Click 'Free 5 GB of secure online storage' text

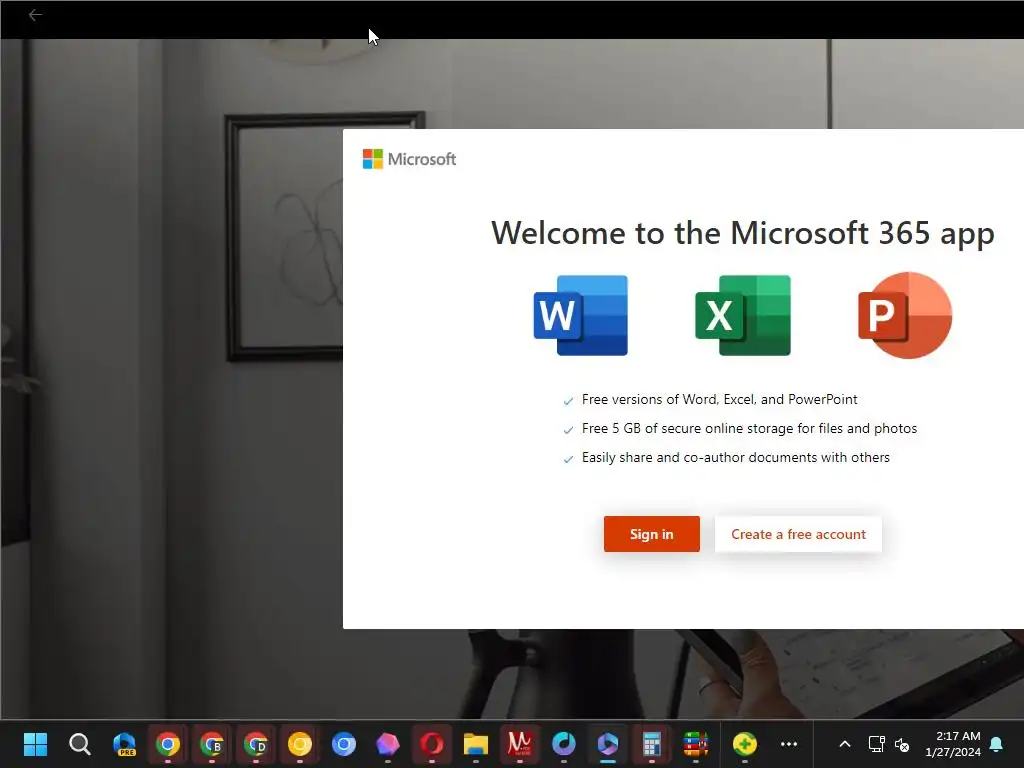tap(750, 428)
